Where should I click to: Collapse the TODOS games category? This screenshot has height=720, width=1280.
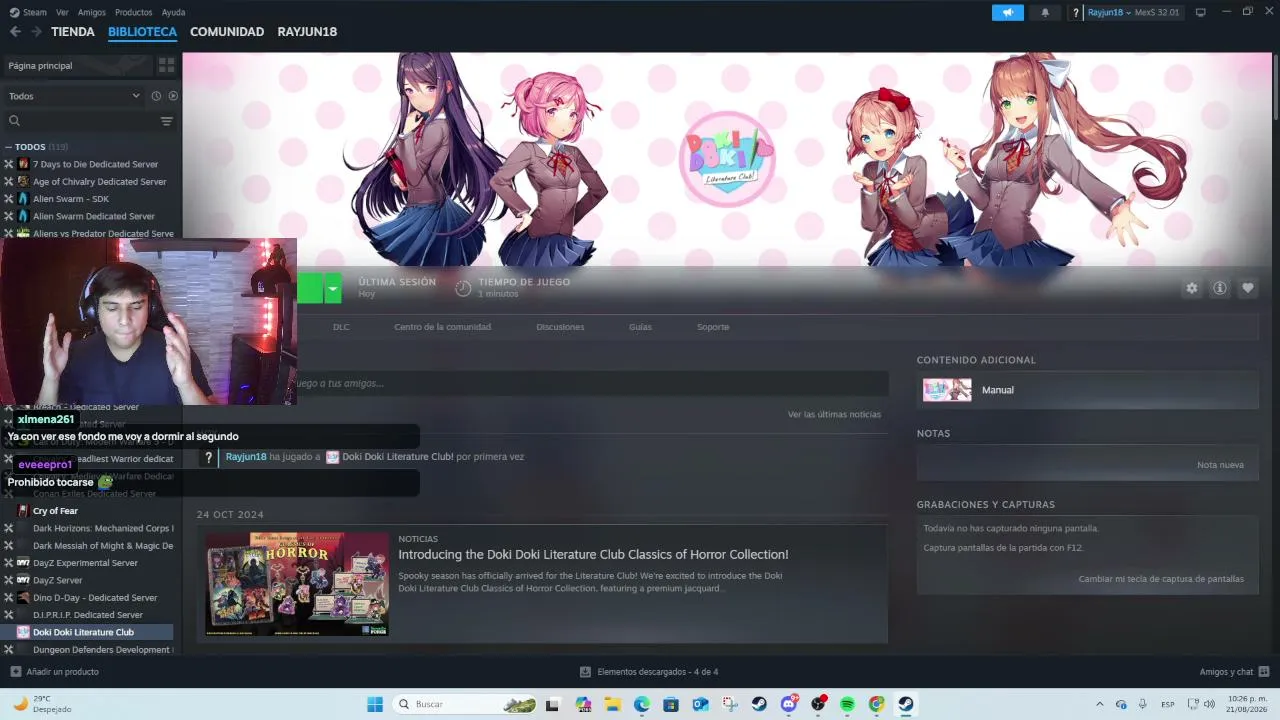pyautogui.click(x=8, y=147)
